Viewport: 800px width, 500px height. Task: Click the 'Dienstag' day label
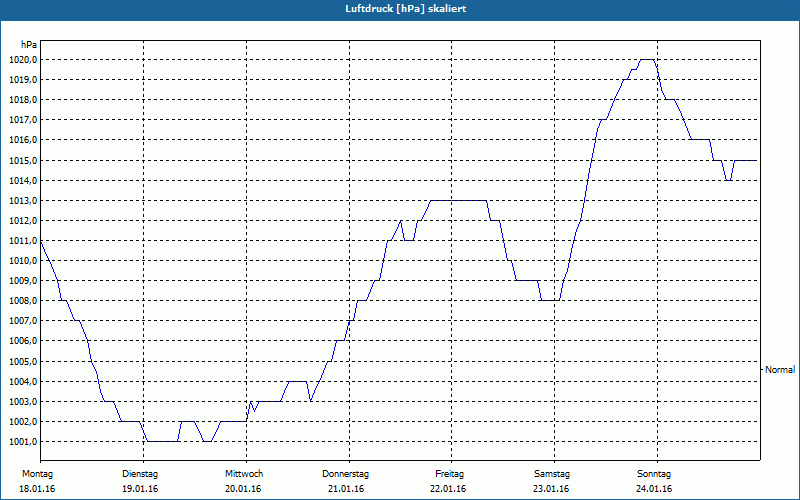tap(140, 474)
